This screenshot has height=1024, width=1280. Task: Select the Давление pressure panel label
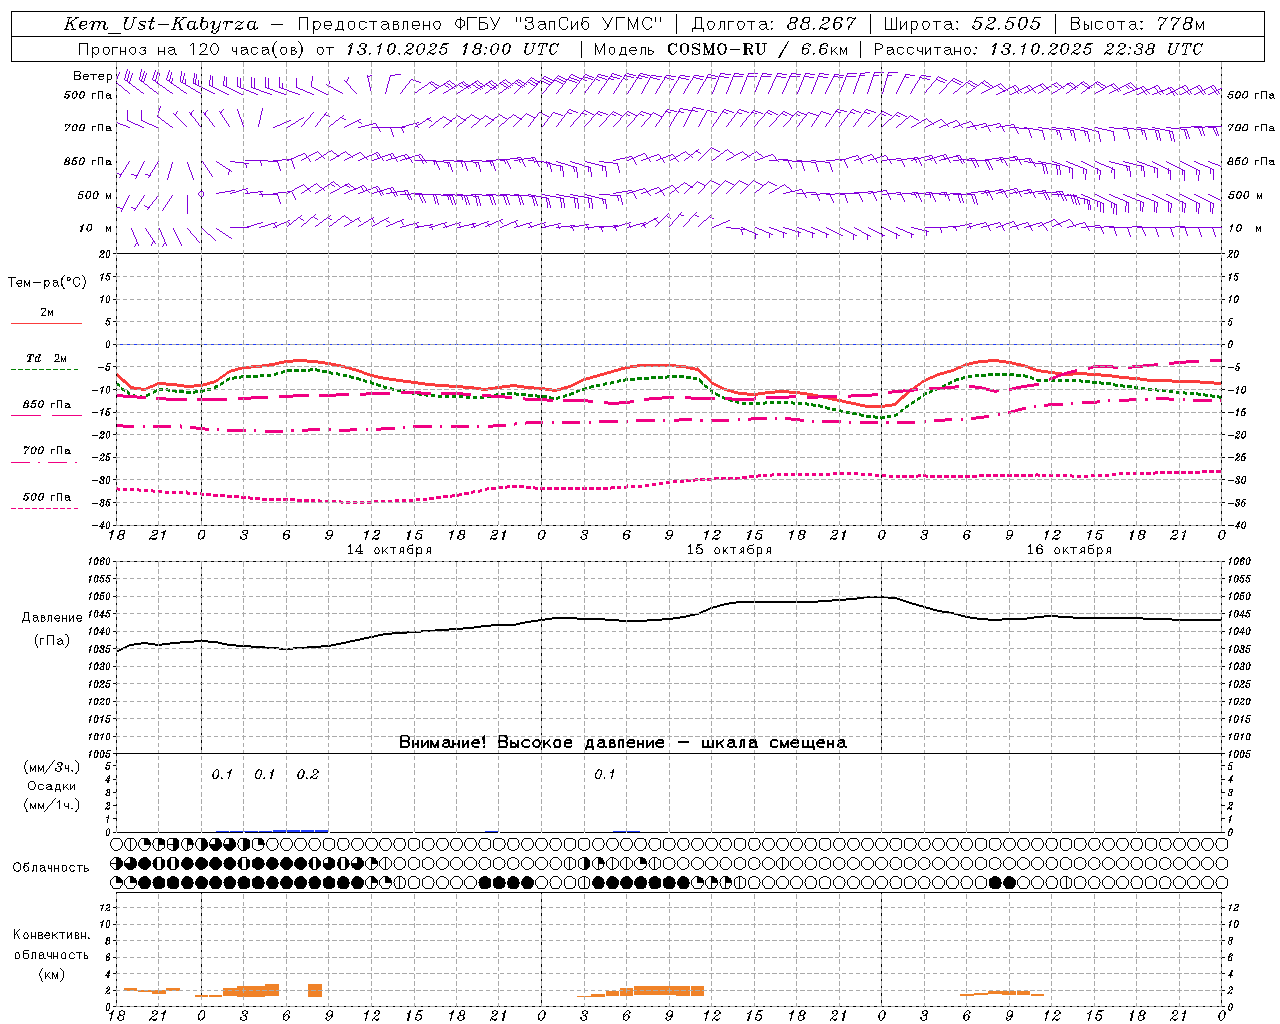coord(52,618)
